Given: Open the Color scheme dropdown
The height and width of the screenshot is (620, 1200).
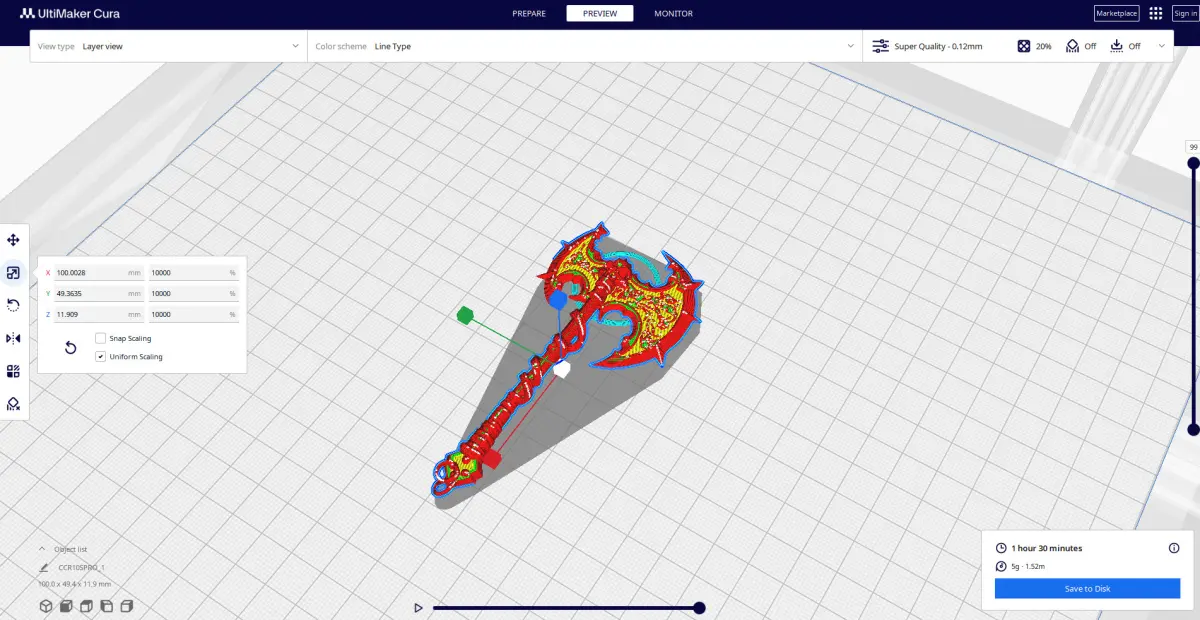Looking at the screenshot, I should click(585, 46).
